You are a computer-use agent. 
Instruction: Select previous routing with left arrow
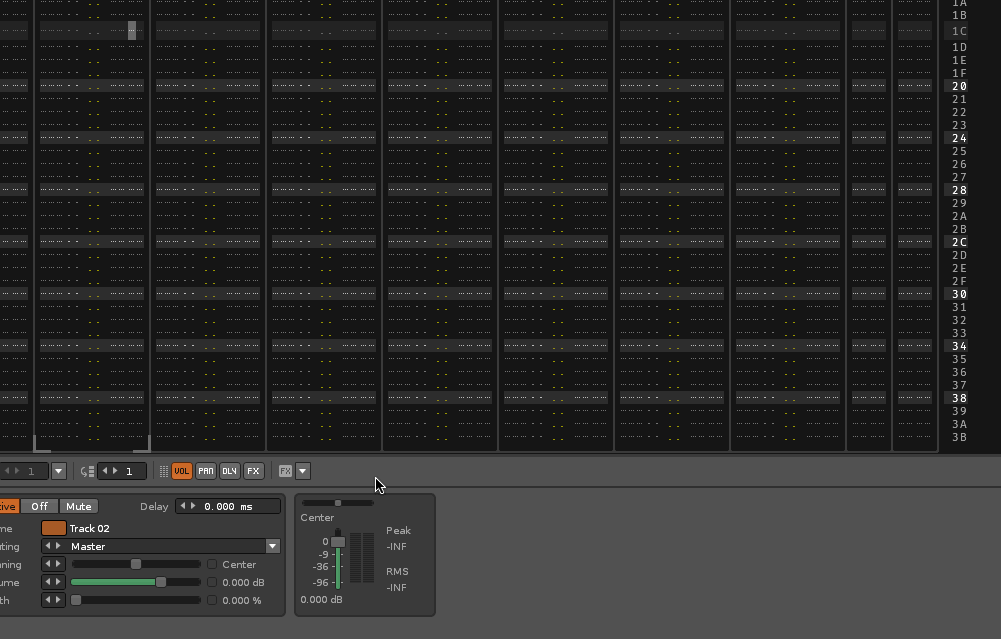click(48, 546)
